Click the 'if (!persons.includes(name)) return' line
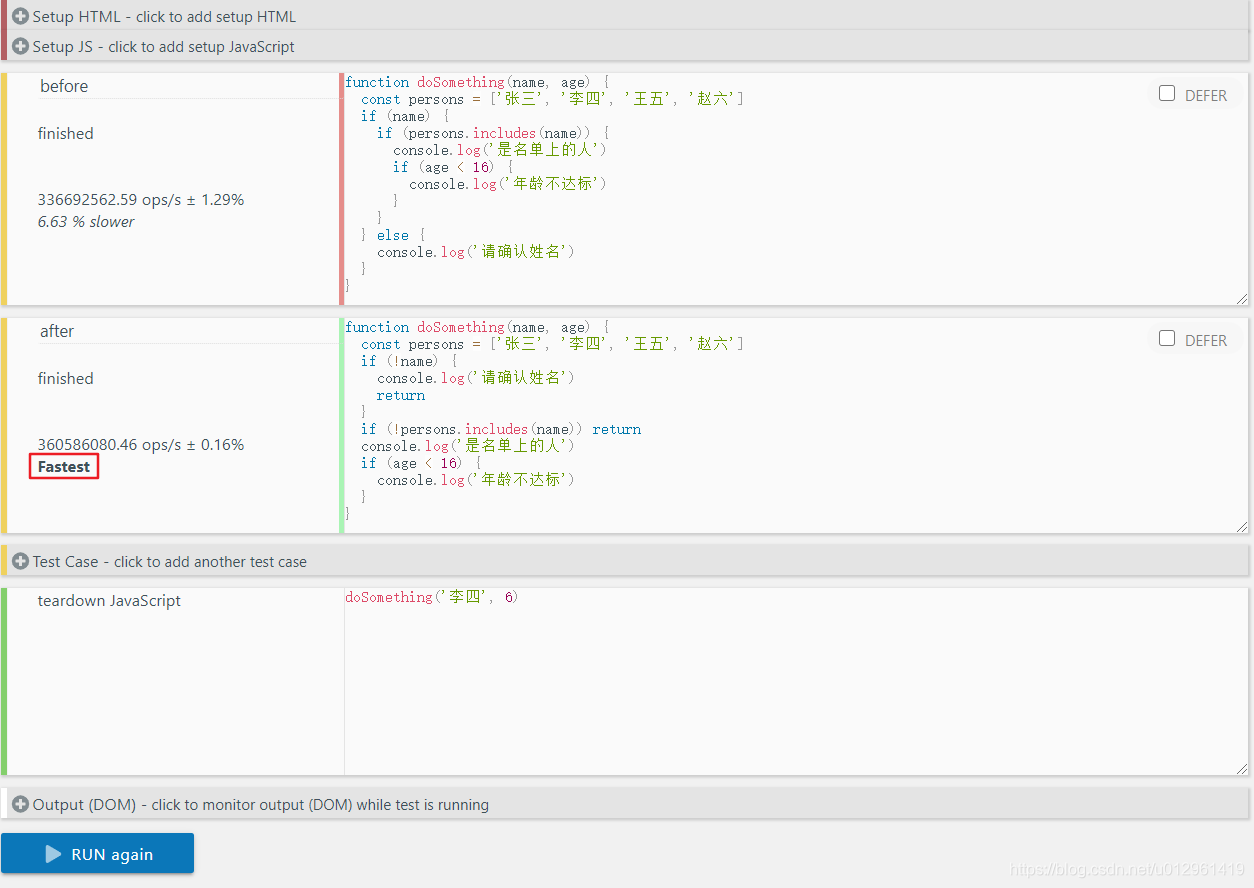Viewport: 1254px width, 888px height. pos(501,429)
